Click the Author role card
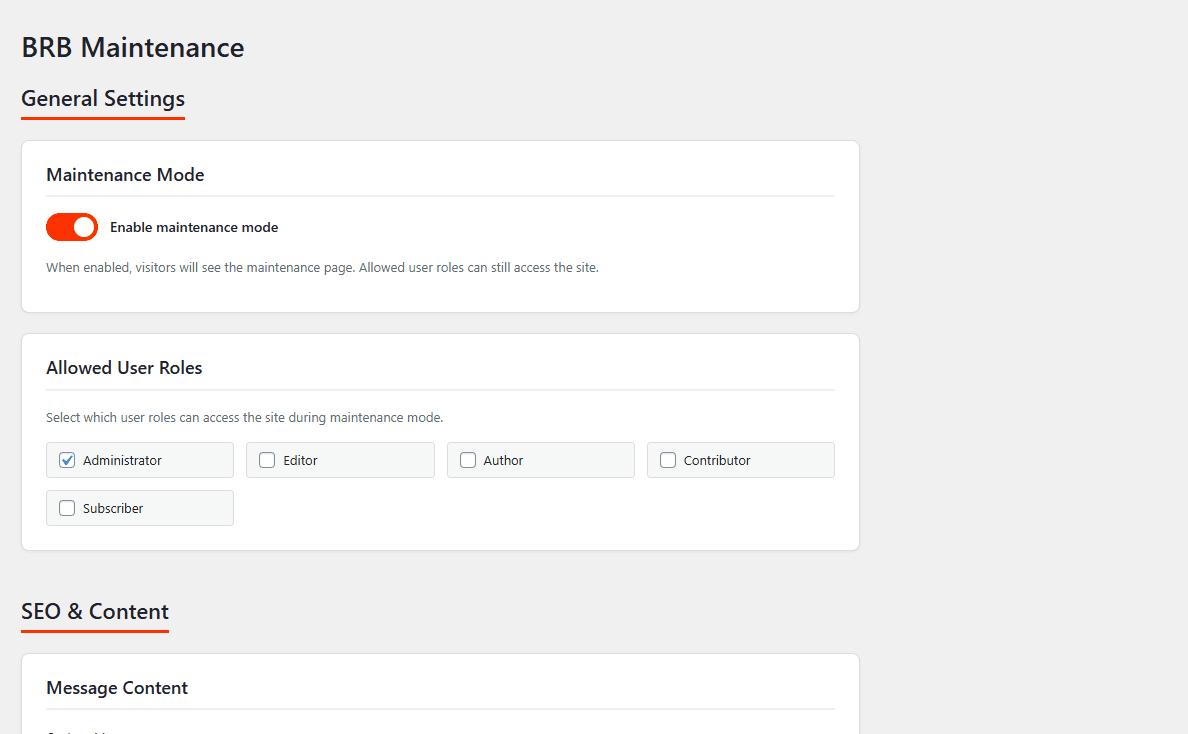This screenshot has height=734, width=1188. tap(540, 460)
